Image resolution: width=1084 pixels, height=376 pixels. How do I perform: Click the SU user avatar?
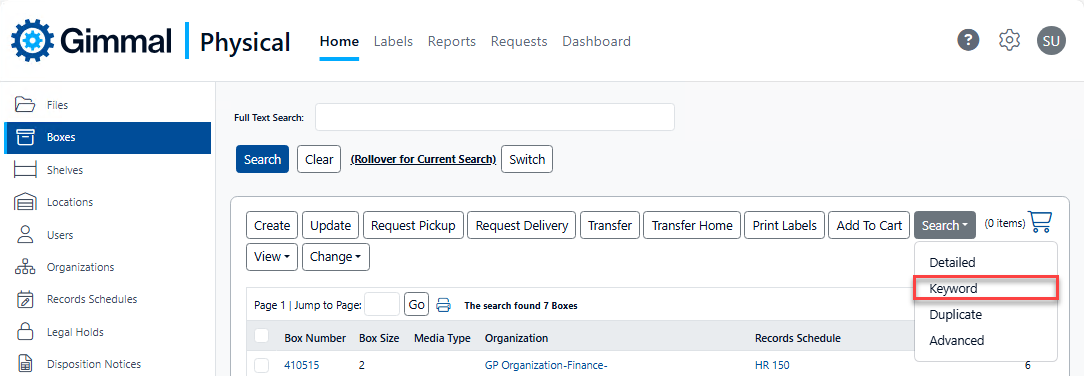pos(1051,41)
